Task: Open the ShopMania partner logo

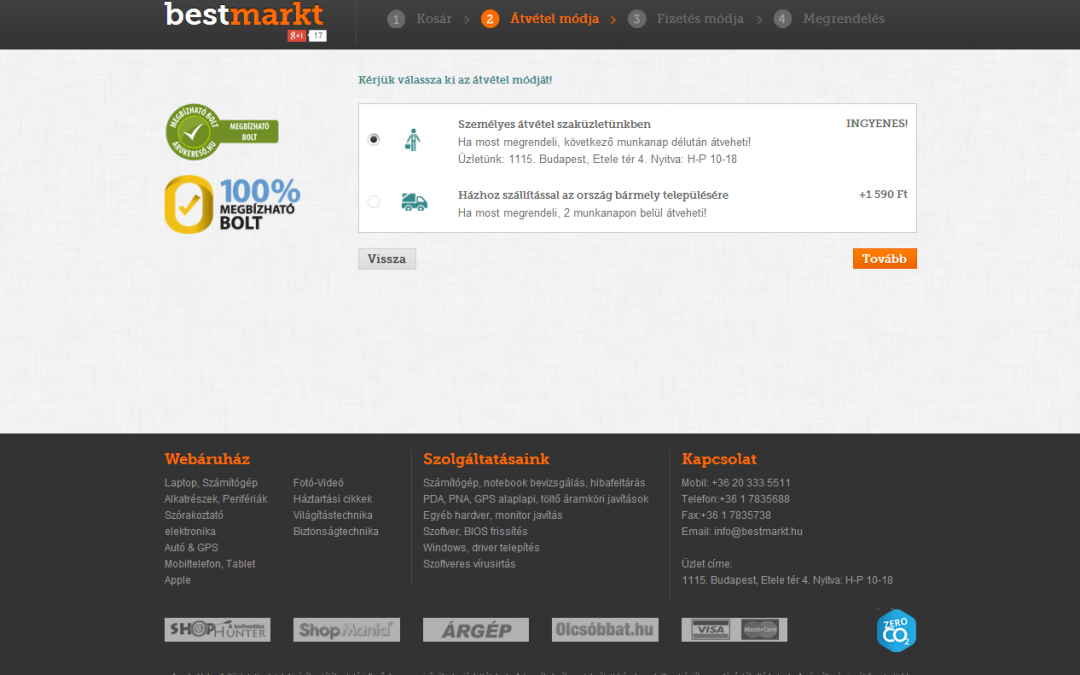Action: click(x=346, y=630)
